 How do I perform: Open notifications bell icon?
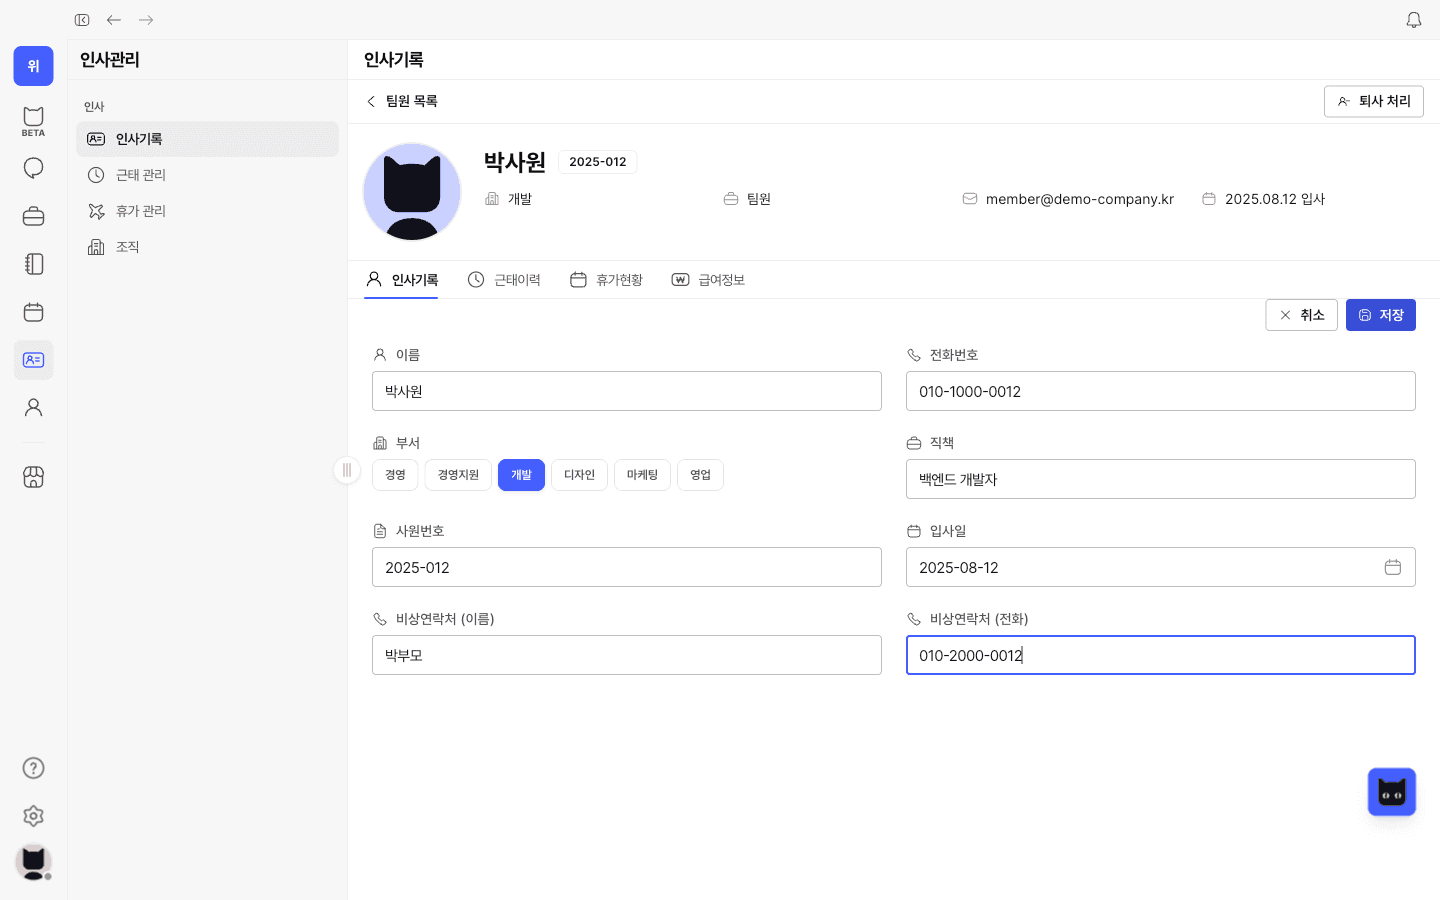(x=1414, y=20)
